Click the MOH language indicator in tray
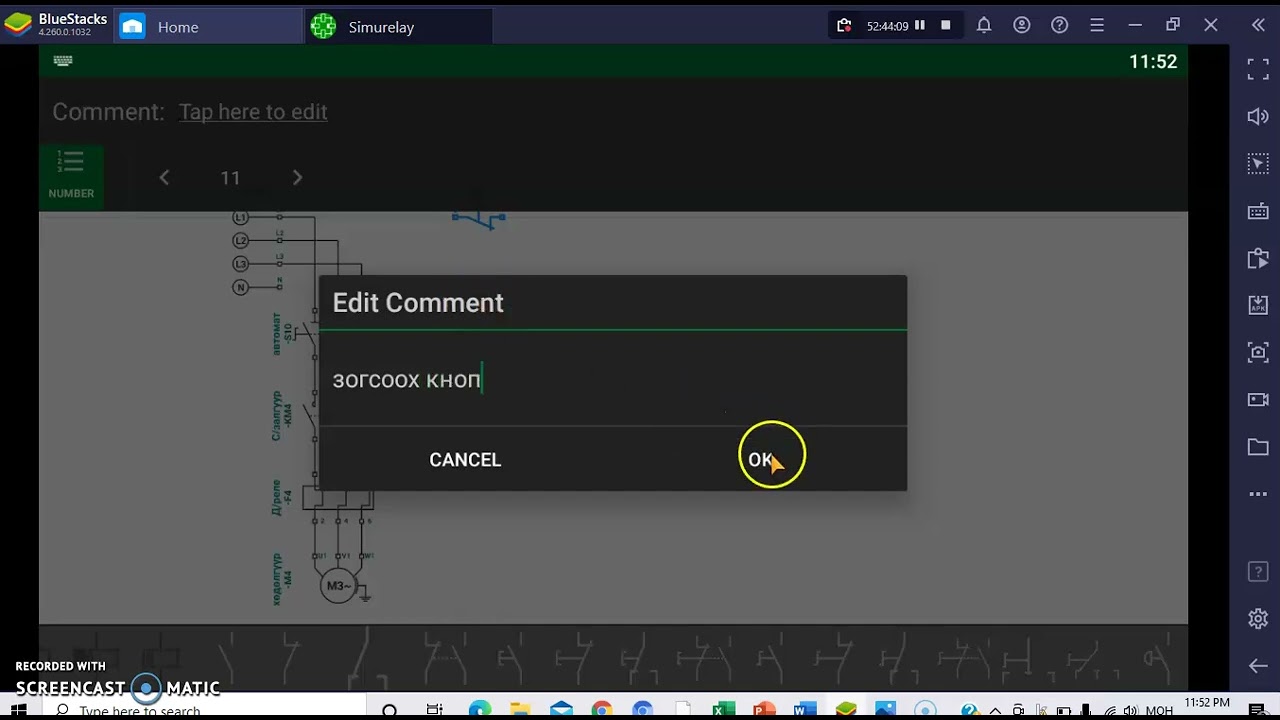The width and height of the screenshot is (1280, 720). [x=1159, y=711]
